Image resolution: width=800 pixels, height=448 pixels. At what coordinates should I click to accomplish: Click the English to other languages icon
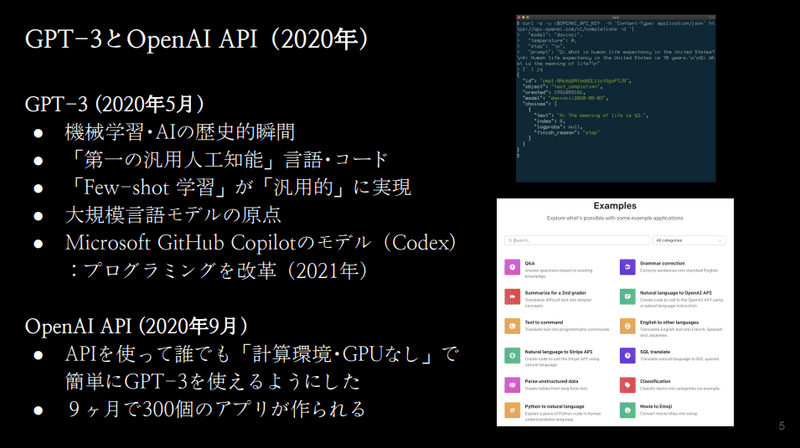[628, 326]
